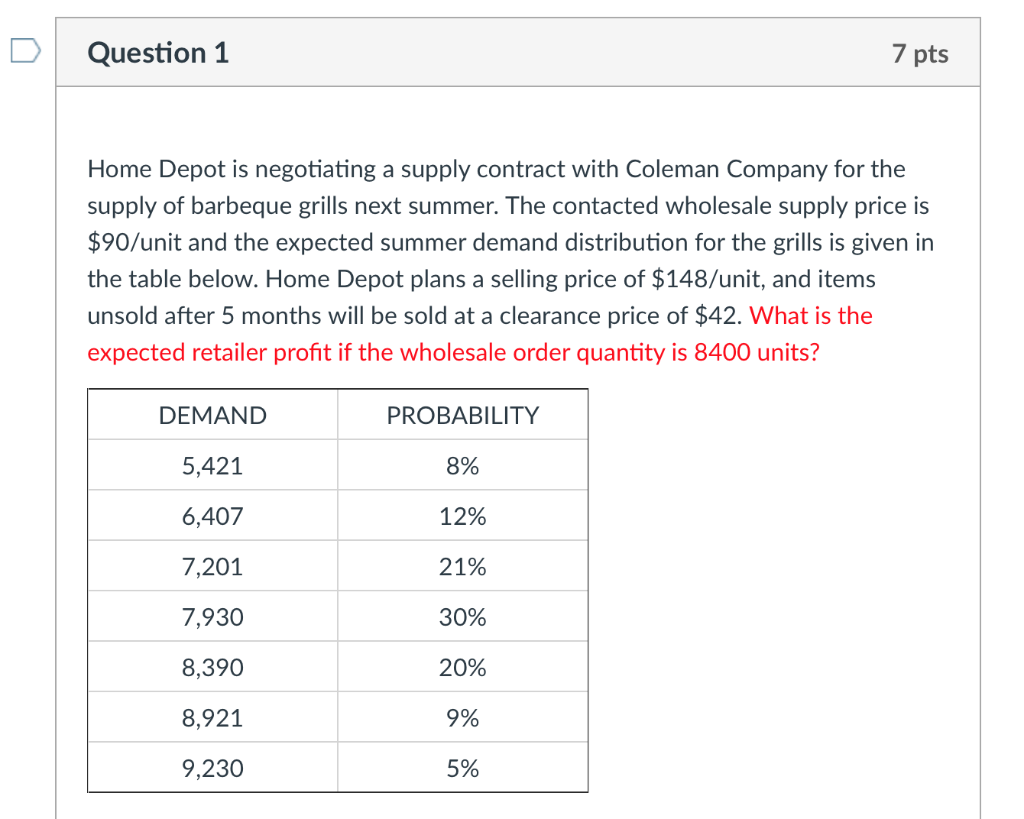Click the bookmark flag icon beside Question 1
Screen dimensions: 1024x819
[x=25, y=48]
